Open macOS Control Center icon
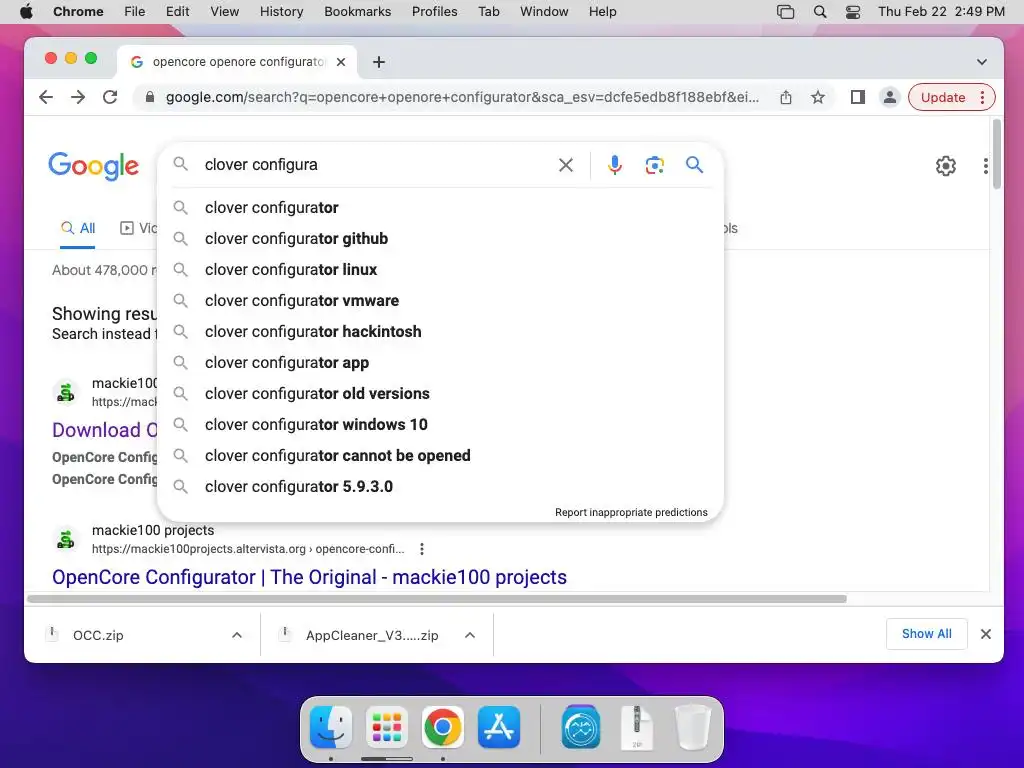Viewport: 1024px width, 768px height. (853, 12)
